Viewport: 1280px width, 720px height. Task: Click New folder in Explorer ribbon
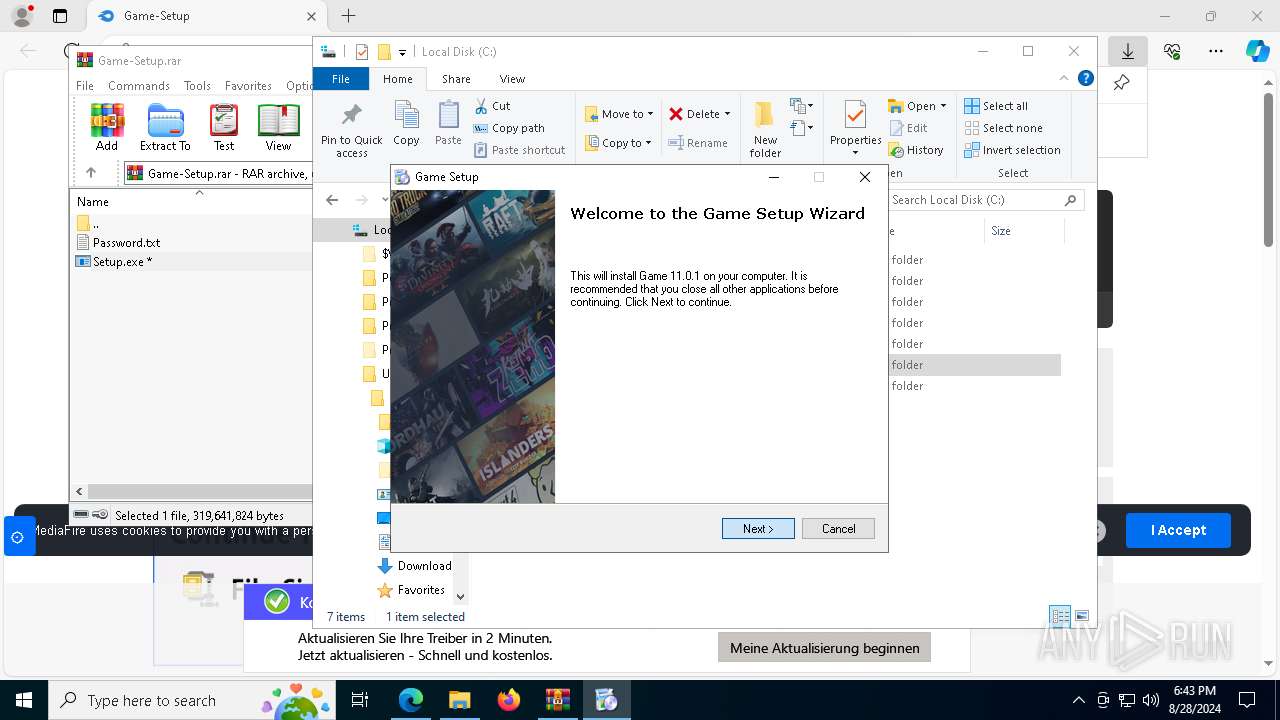(765, 129)
